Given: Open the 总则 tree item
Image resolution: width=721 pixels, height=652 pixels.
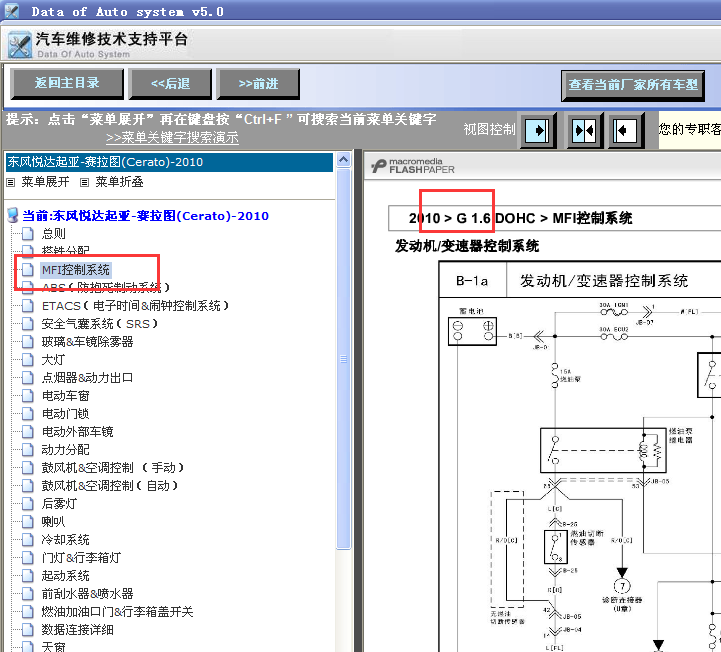Looking at the screenshot, I should click(54, 234).
